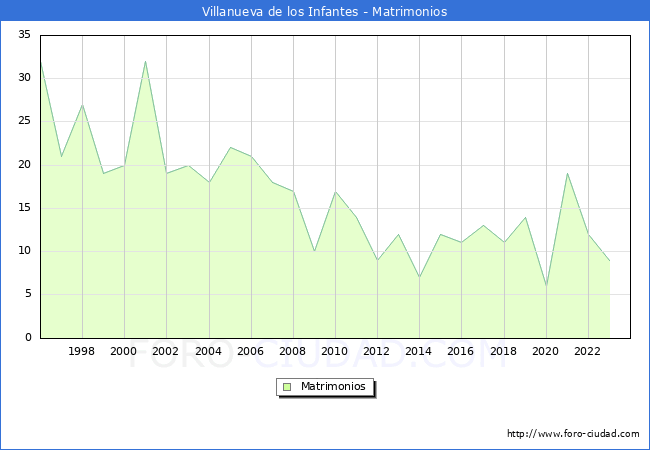
Task: Click the green Matrimonios legend color swatch
Action: tap(287, 387)
